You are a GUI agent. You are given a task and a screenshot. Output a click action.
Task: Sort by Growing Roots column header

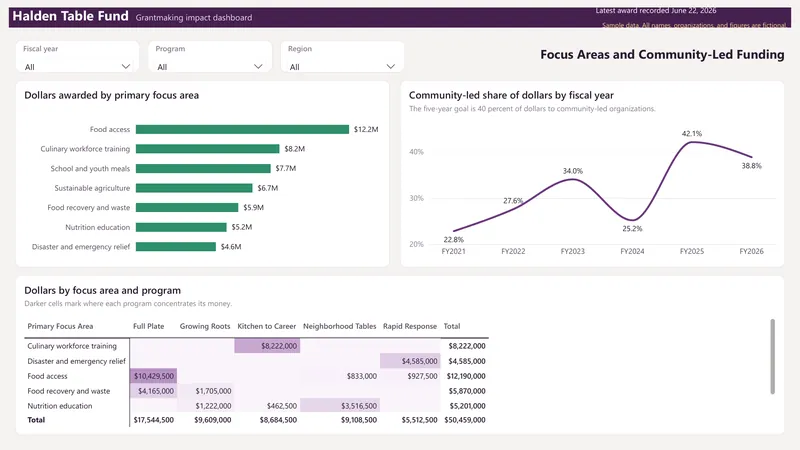[205, 326]
